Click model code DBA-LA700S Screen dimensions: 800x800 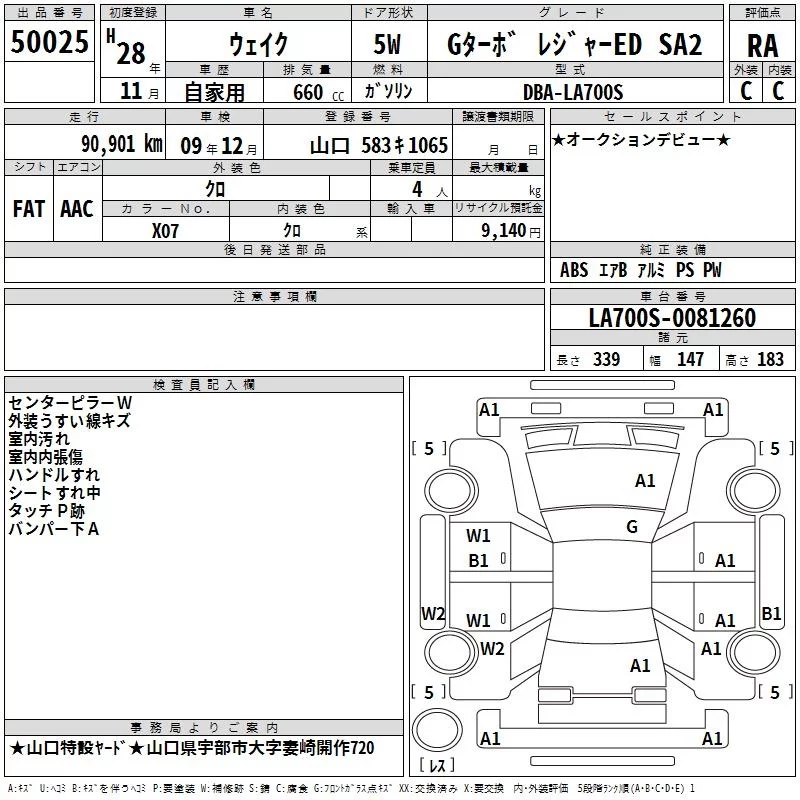tap(573, 92)
